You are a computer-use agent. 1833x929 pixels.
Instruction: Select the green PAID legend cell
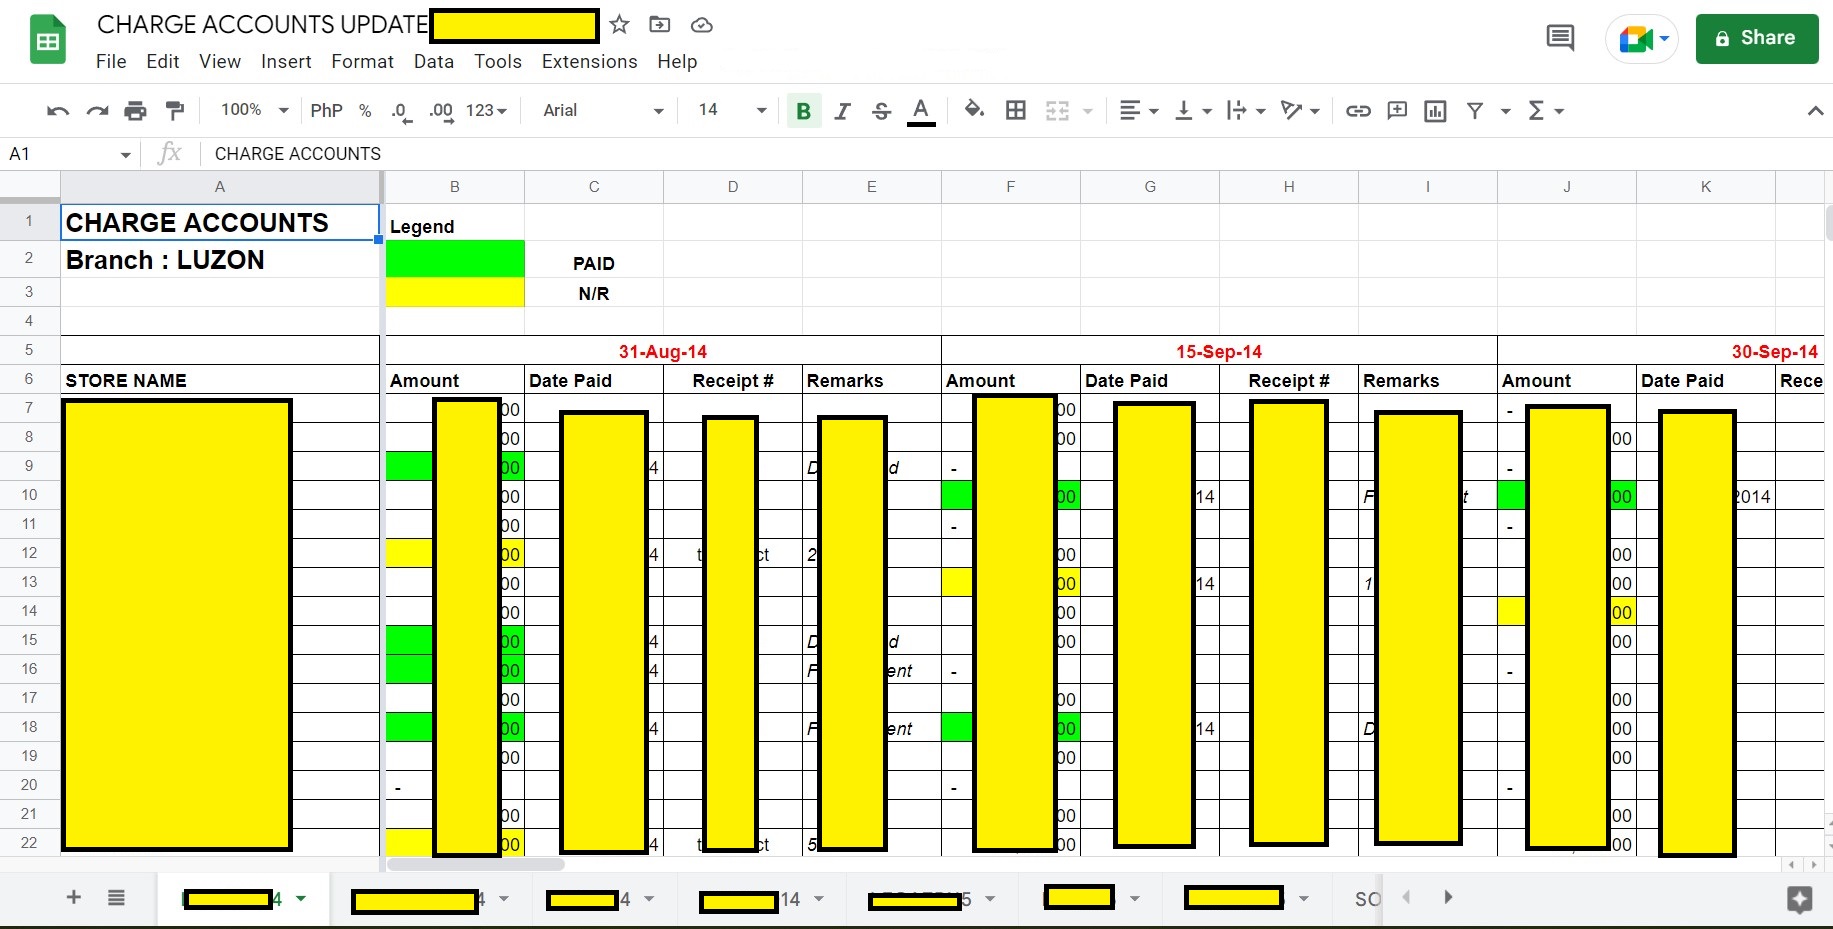(455, 259)
